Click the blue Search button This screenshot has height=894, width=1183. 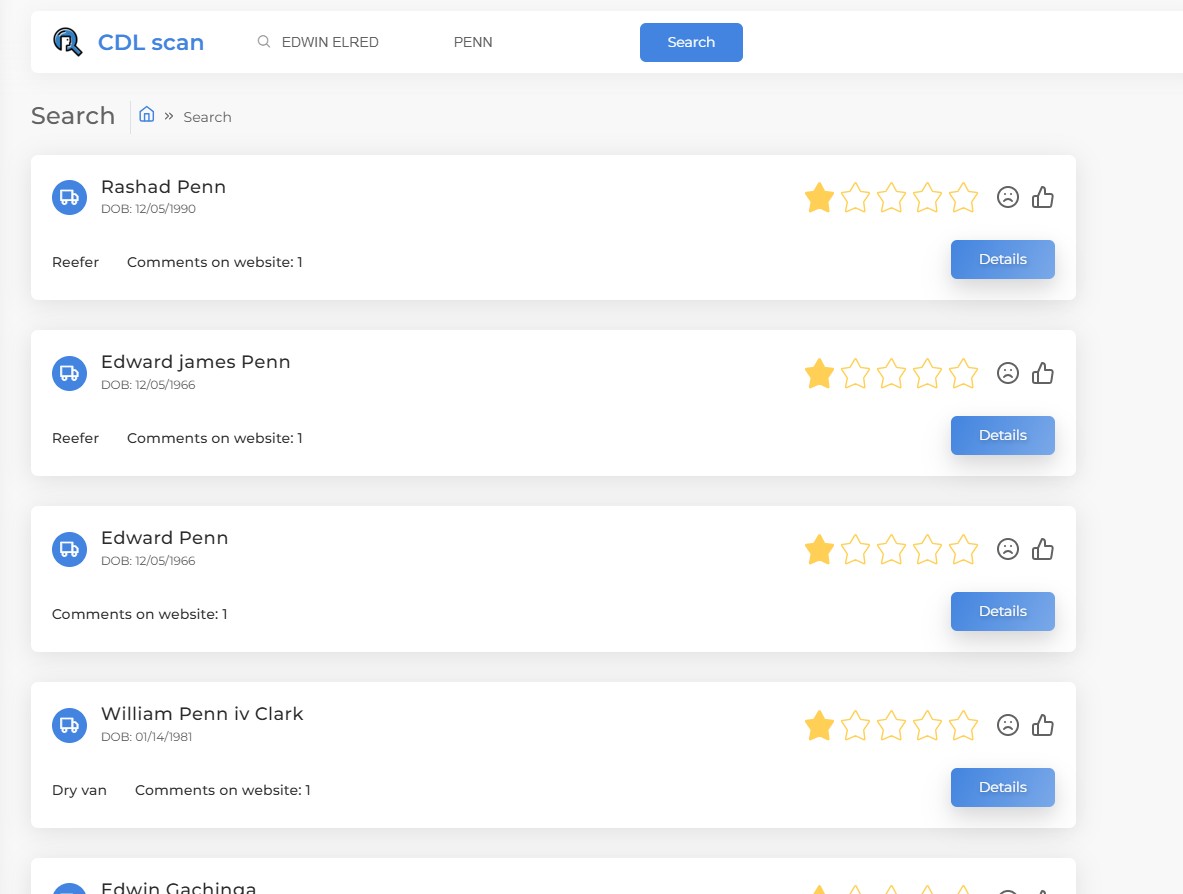pos(691,42)
